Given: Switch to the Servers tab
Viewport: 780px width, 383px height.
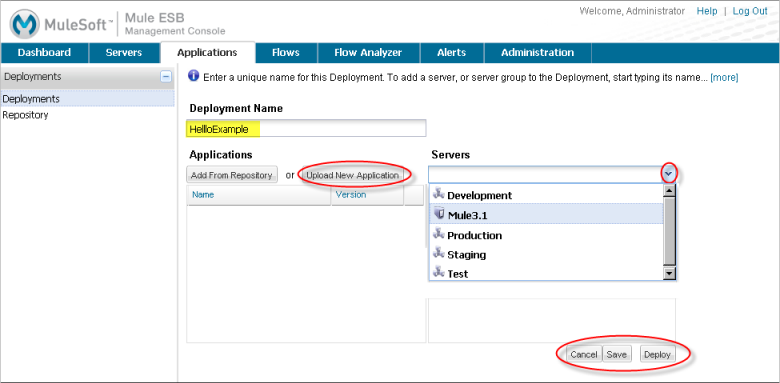Looking at the screenshot, I should pos(124,52).
